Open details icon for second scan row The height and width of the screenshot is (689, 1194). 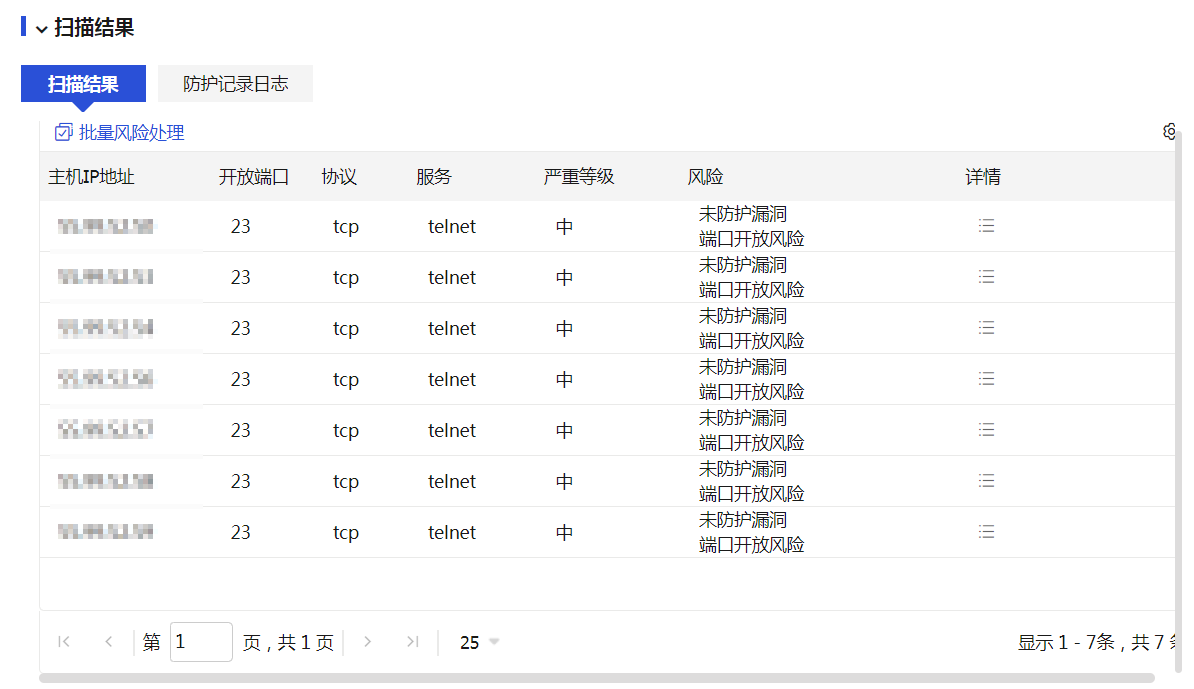pos(986,277)
